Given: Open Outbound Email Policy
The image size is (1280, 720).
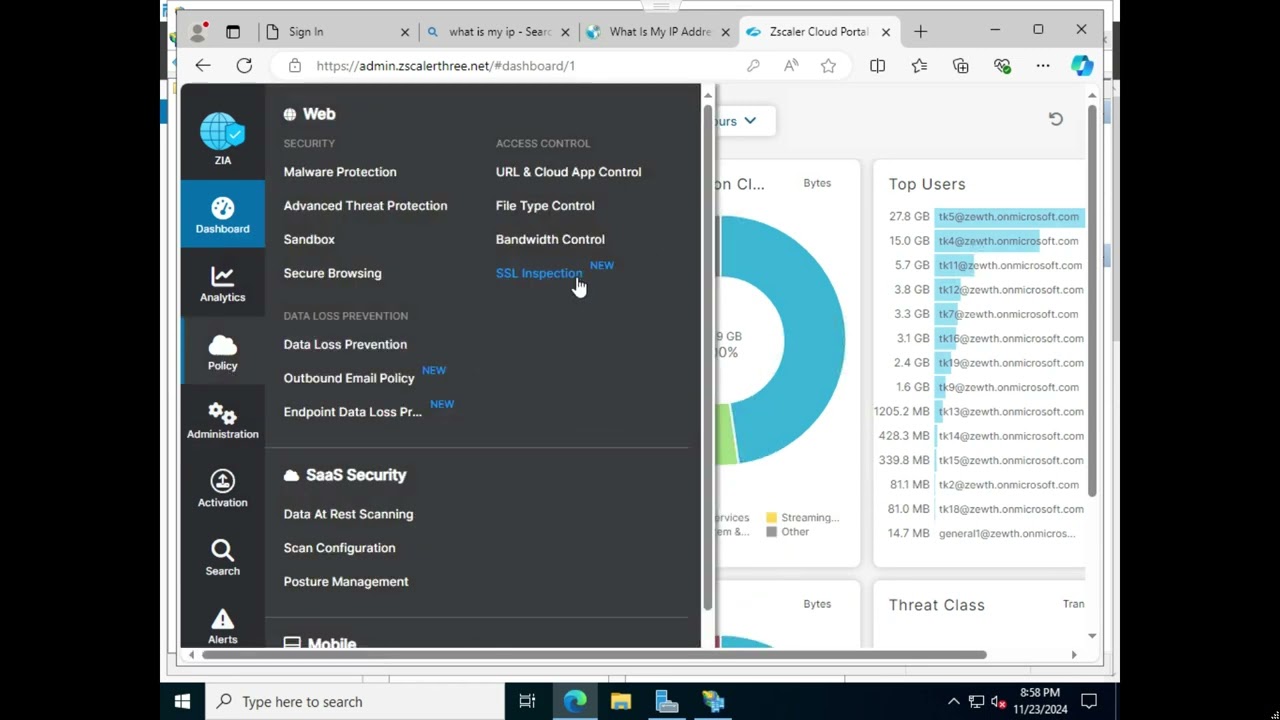Looking at the screenshot, I should (349, 378).
